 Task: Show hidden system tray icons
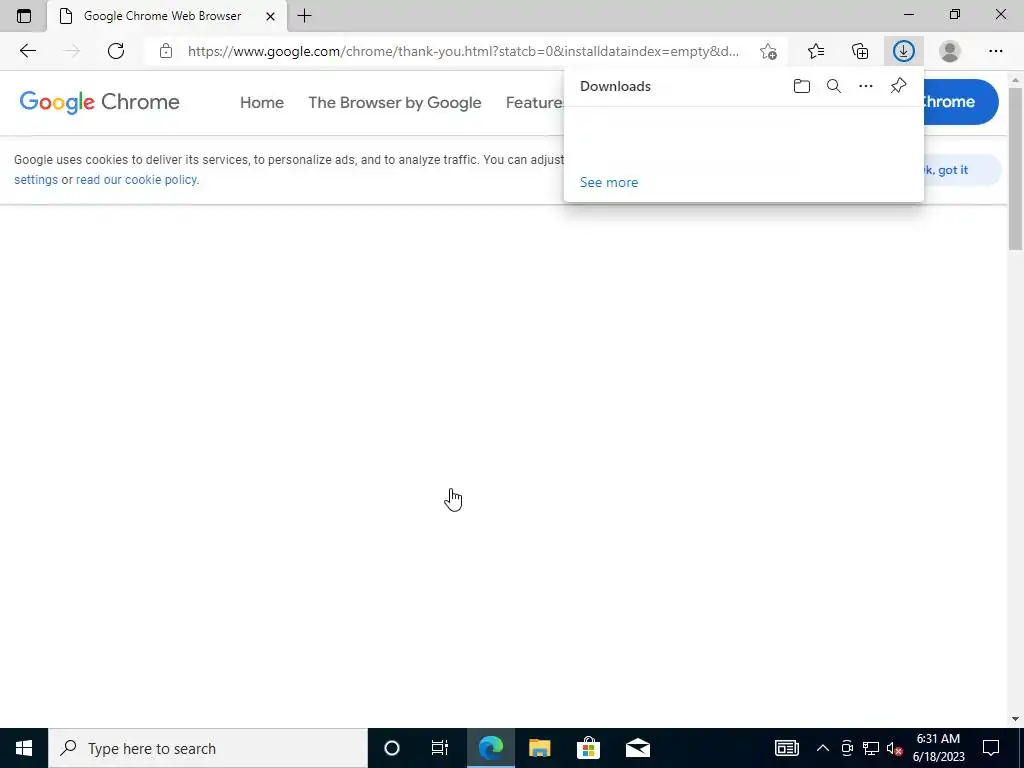tap(823, 748)
